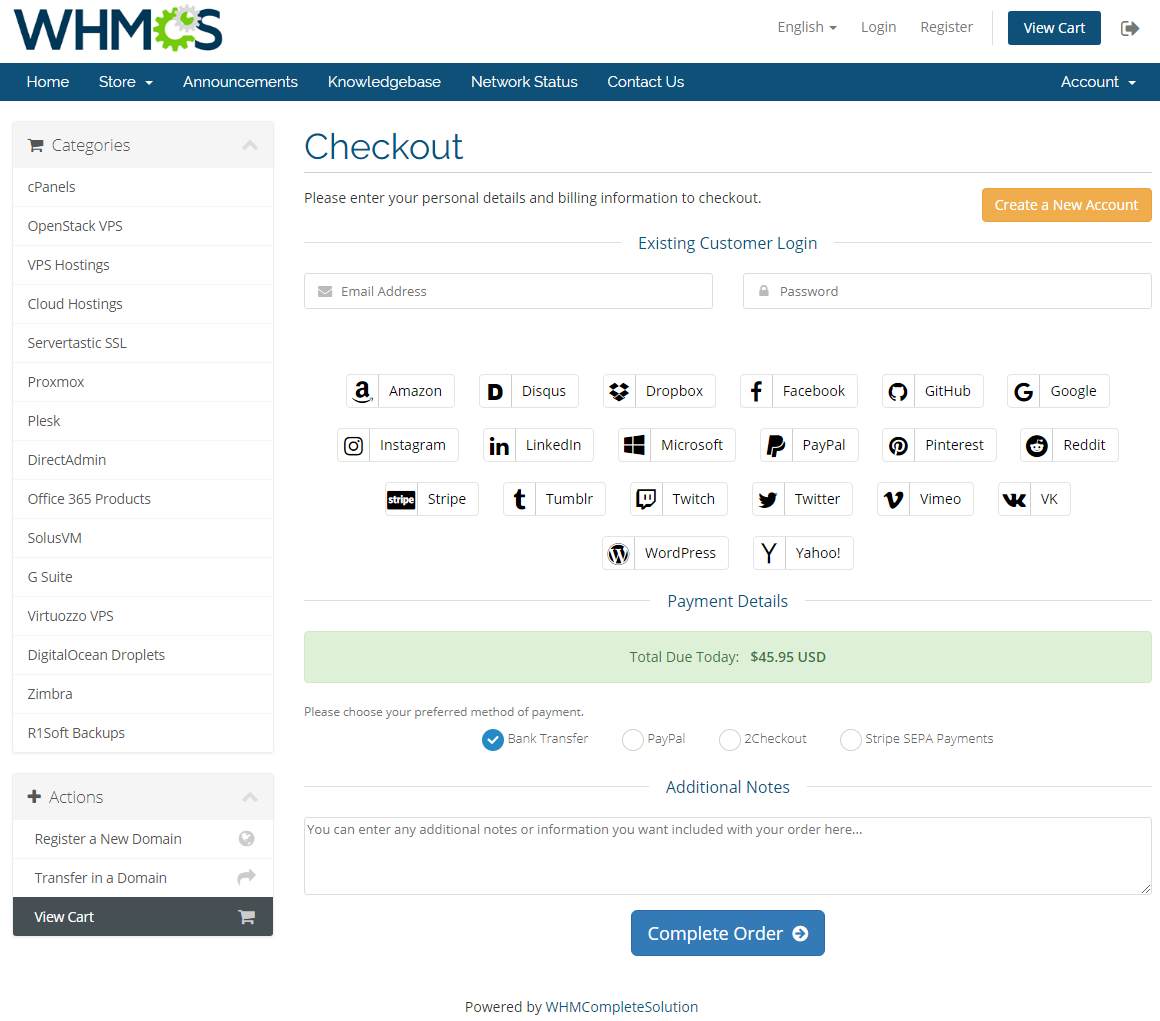Screen dimensions: 1160x1021
Task: Click the Instagram camera icon
Action: click(354, 445)
